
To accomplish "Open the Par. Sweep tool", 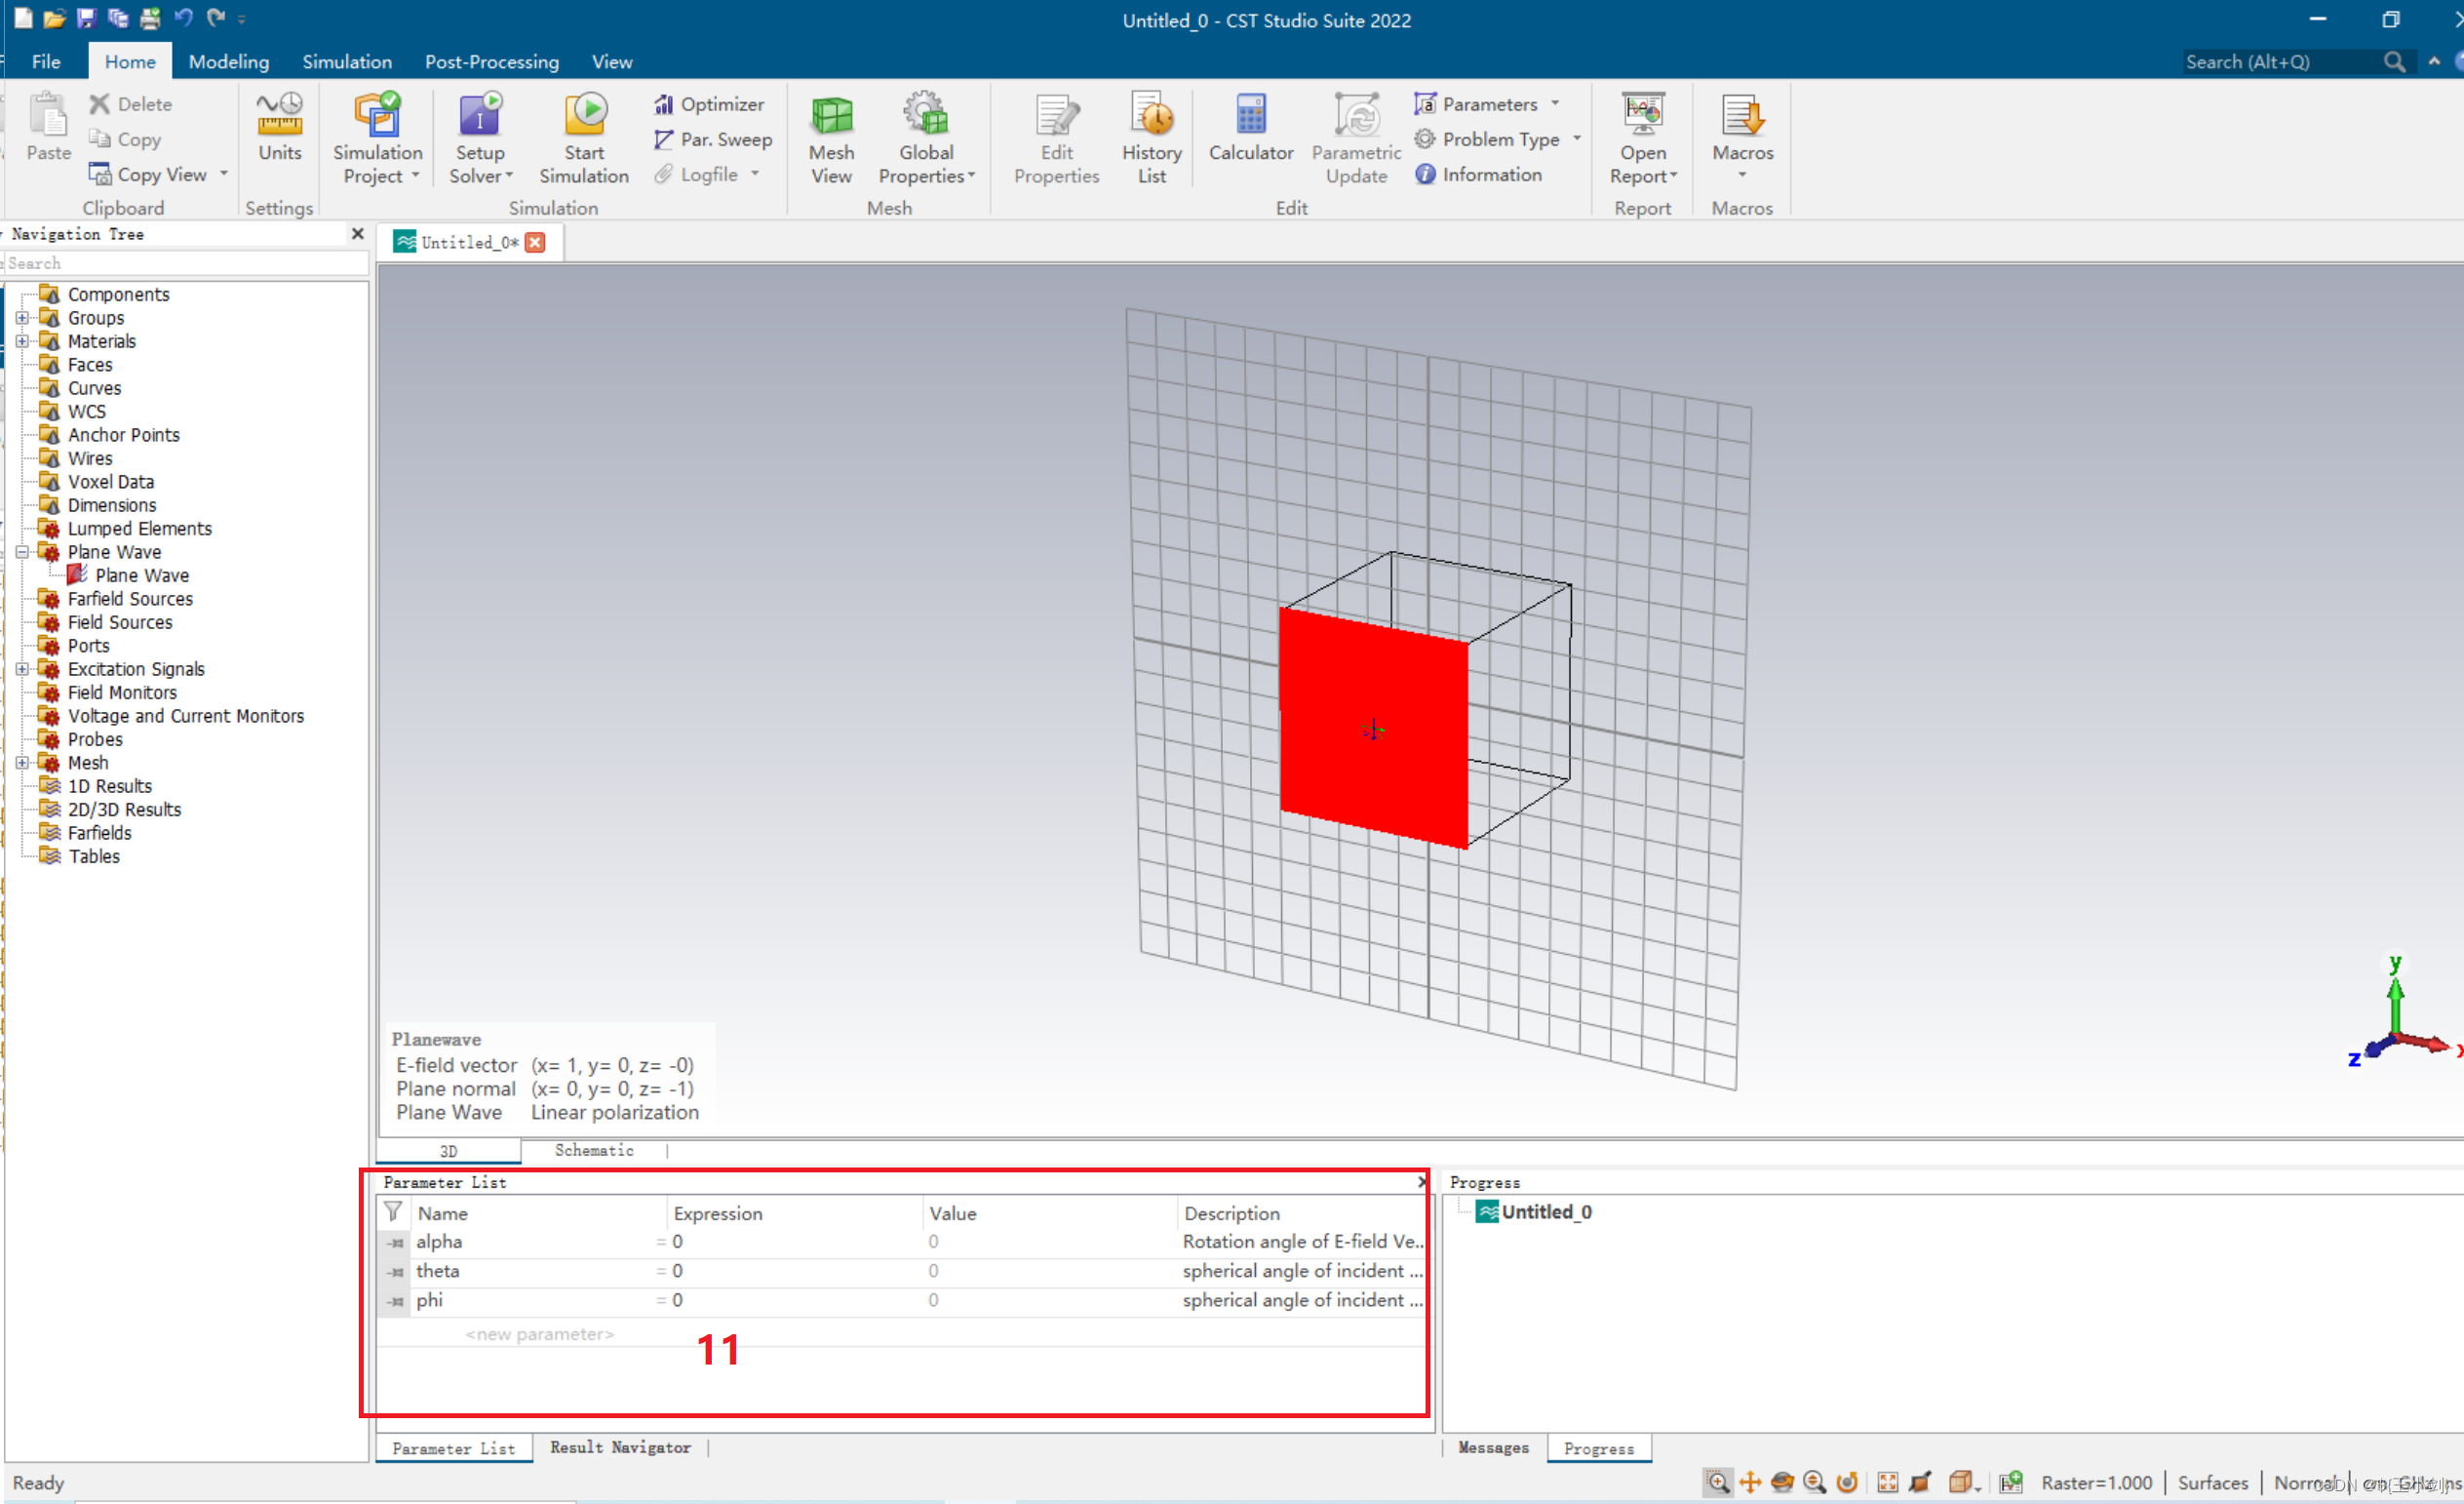I will pyautogui.click(x=712, y=139).
